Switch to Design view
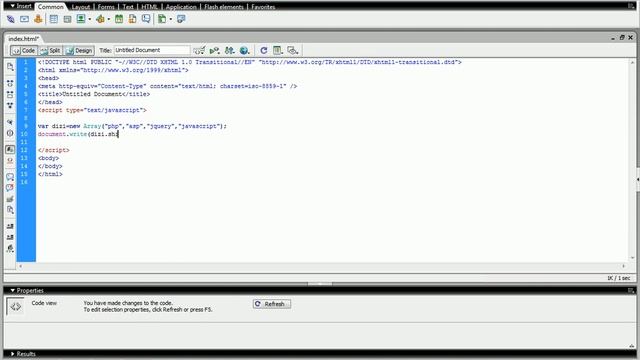Viewport: 640px width, 360px height. [80, 51]
